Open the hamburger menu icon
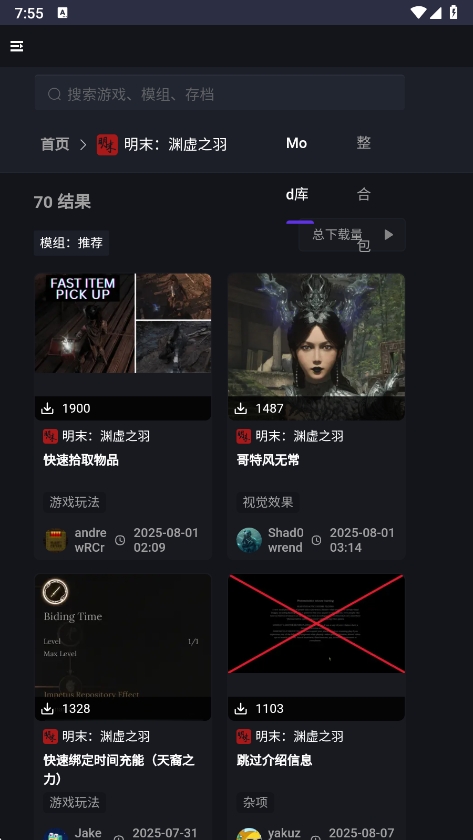 point(17,46)
